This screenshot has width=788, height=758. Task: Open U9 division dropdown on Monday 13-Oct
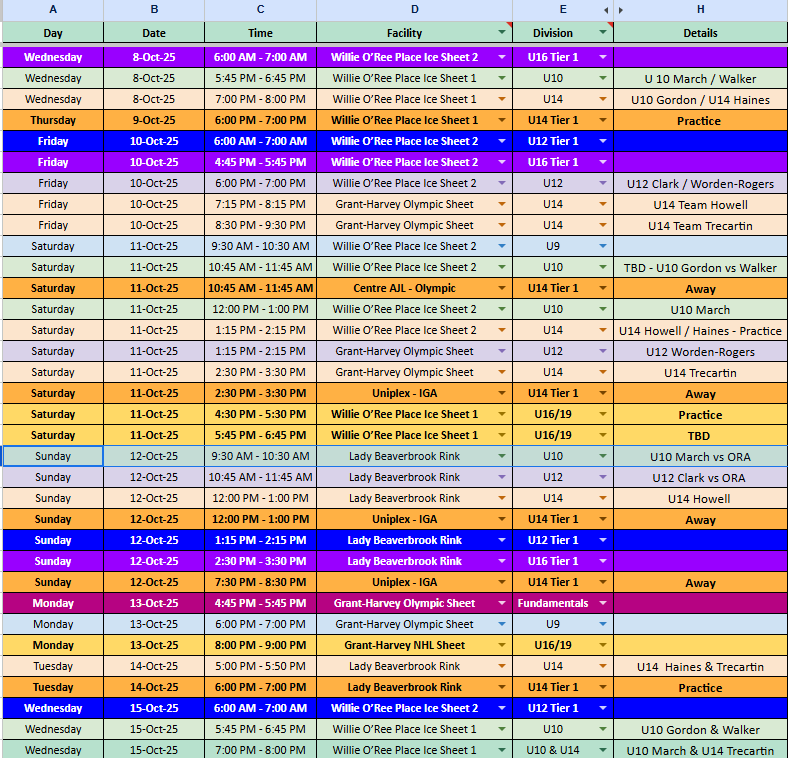pos(602,624)
